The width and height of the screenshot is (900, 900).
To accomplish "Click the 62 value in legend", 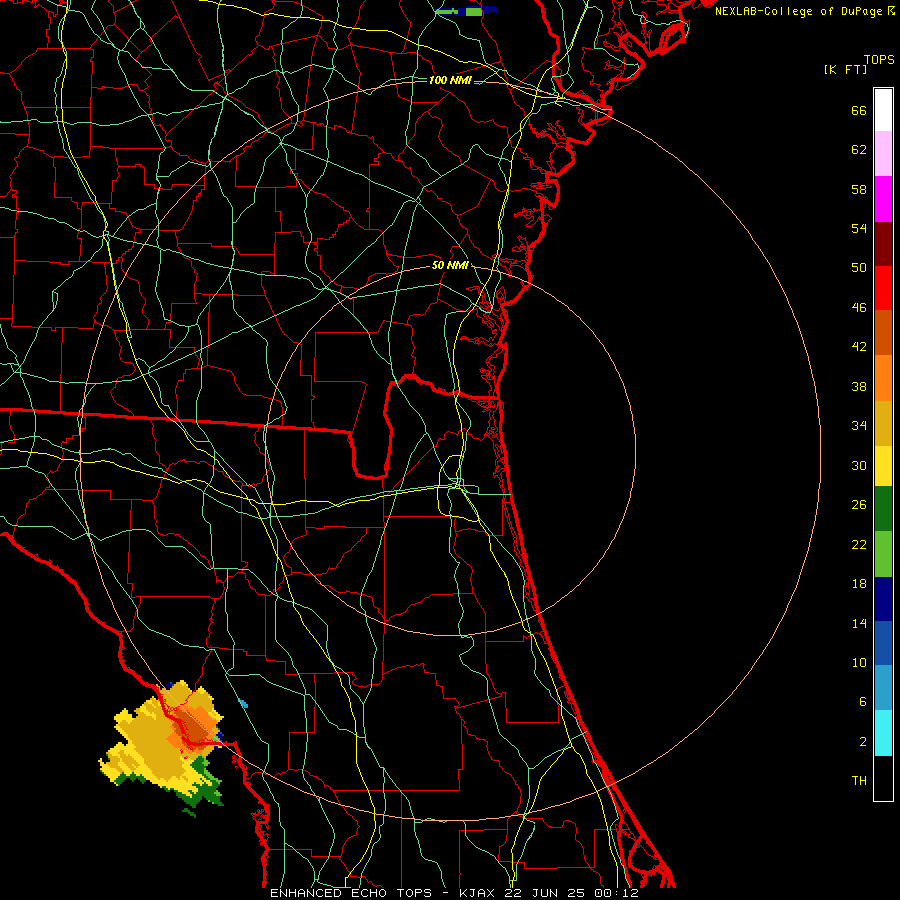I will tap(859, 150).
